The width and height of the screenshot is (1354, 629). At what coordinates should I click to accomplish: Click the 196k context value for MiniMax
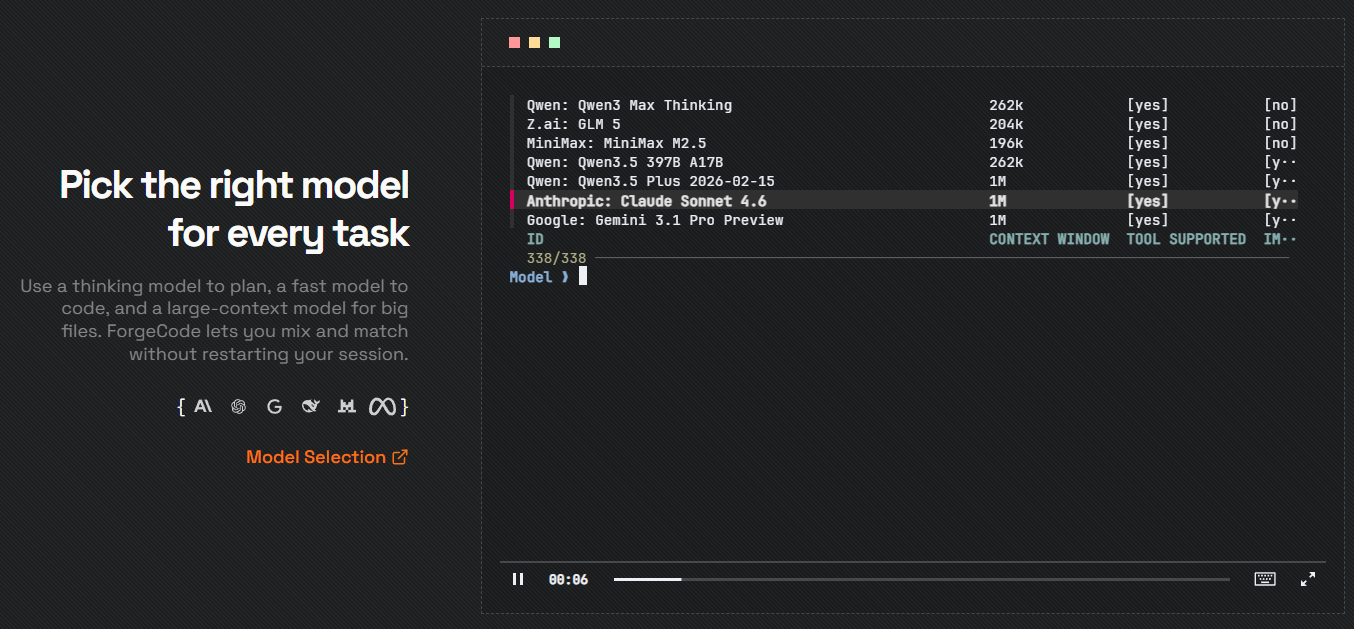[x=1006, y=143]
